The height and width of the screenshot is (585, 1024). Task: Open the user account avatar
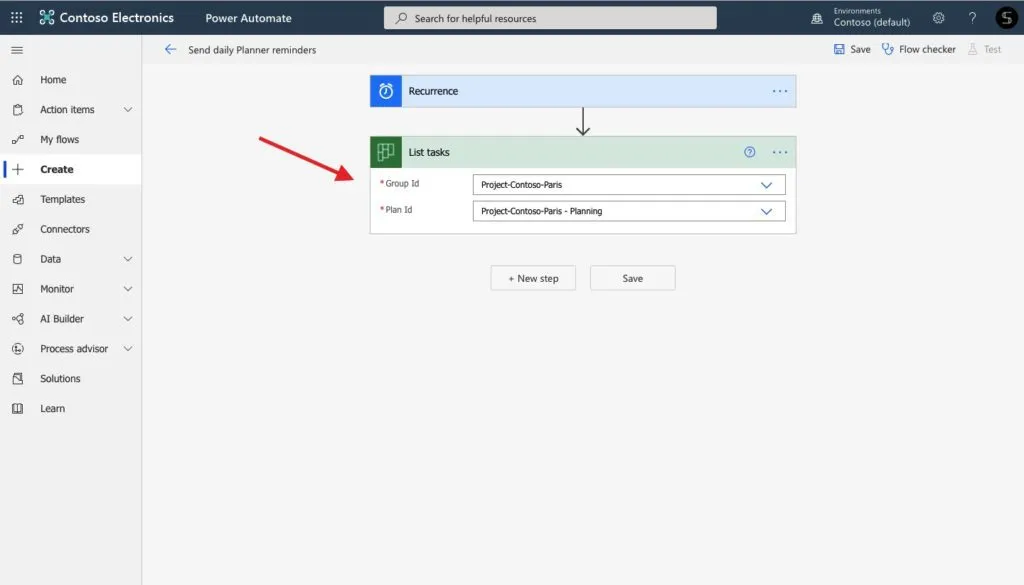click(x=1006, y=18)
